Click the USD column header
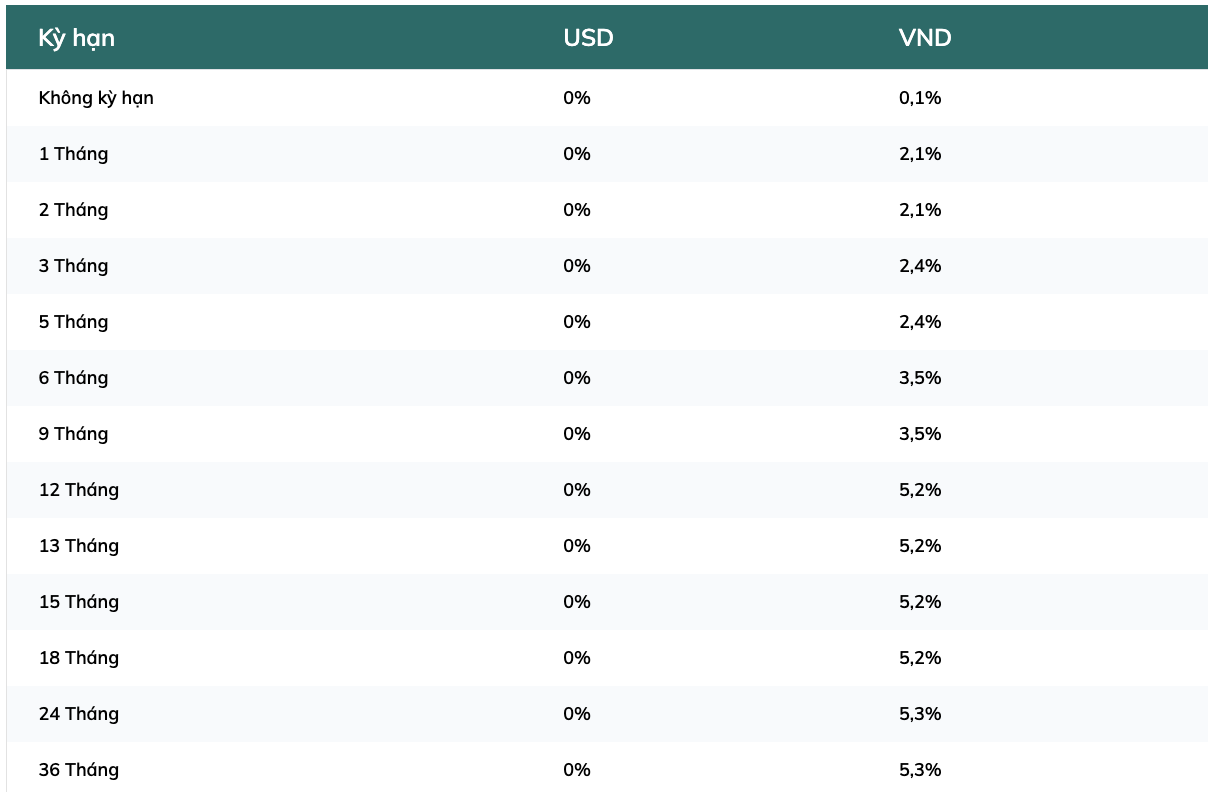 click(588, 38)
